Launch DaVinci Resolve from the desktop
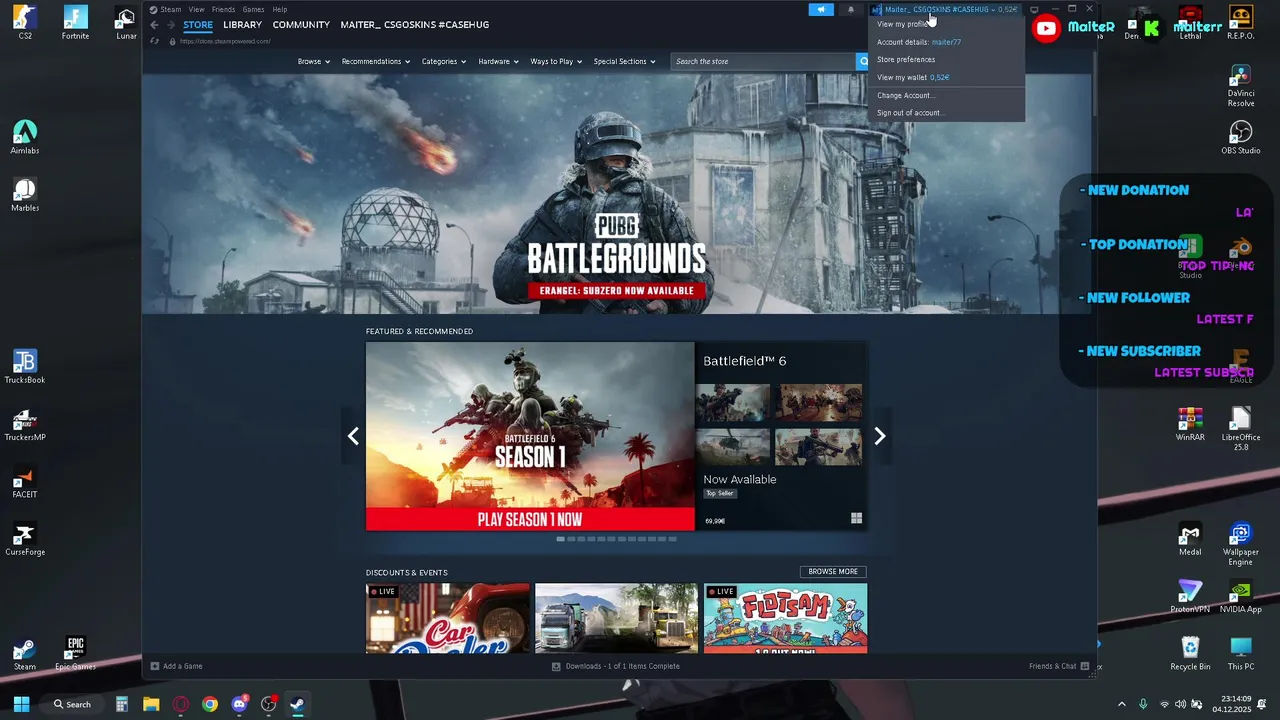The width and height of the screenshot is (1280, 720). (x=1241, y=86)
